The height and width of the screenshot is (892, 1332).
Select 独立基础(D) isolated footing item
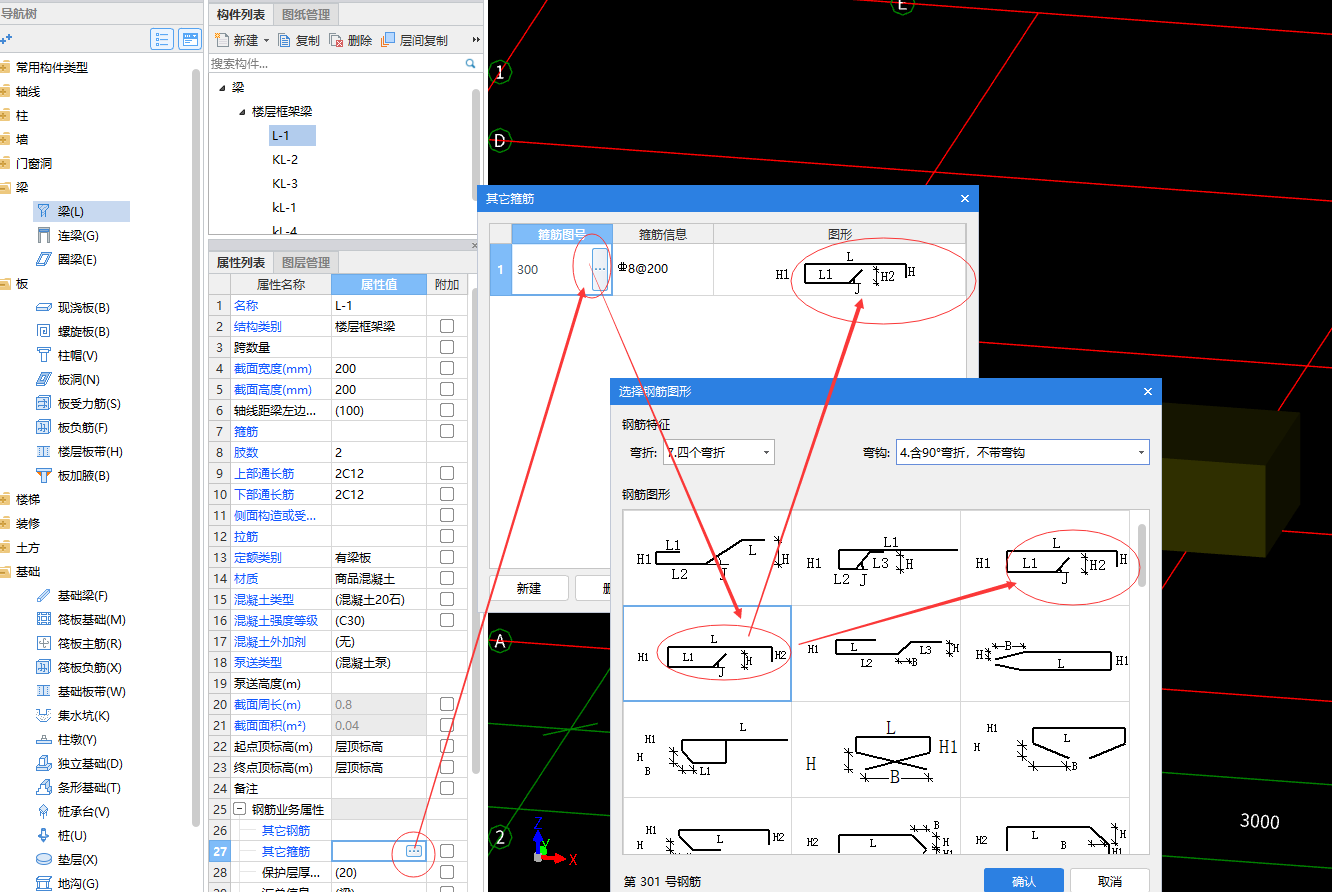[x=90, y=763]
